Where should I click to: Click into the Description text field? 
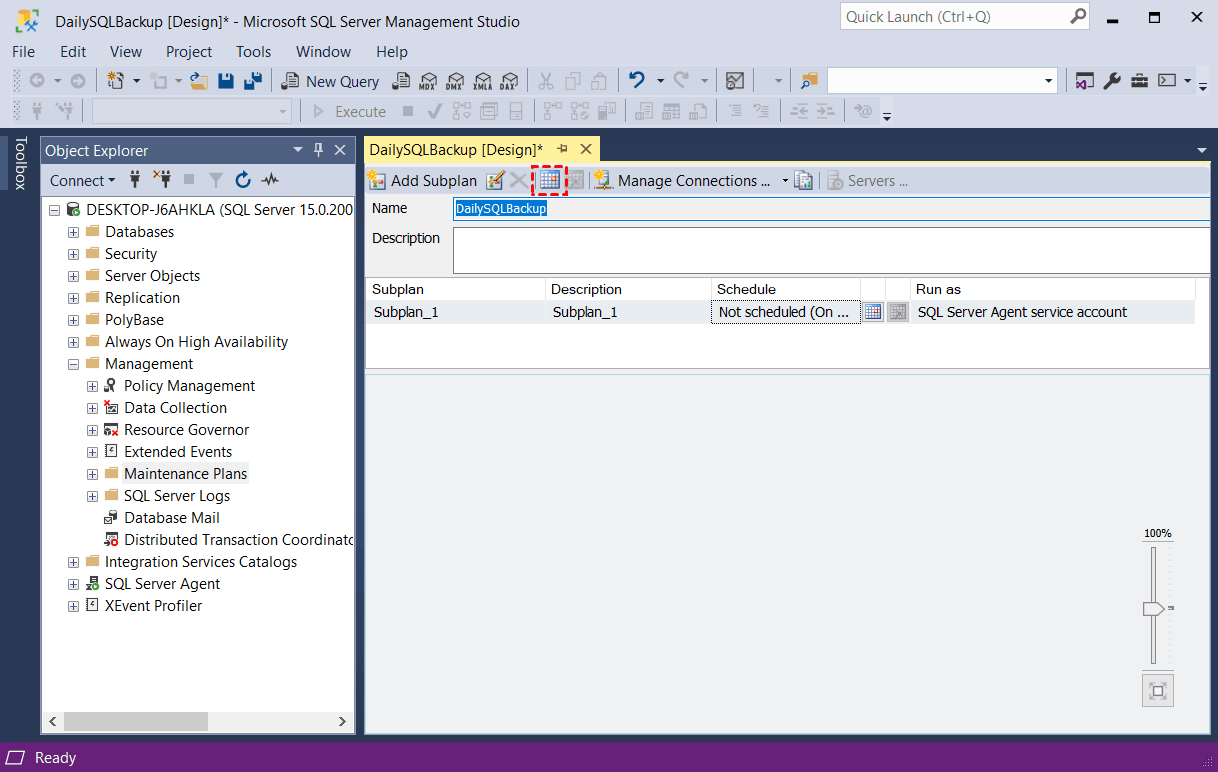pyautogui.click(x=830, y=250)
